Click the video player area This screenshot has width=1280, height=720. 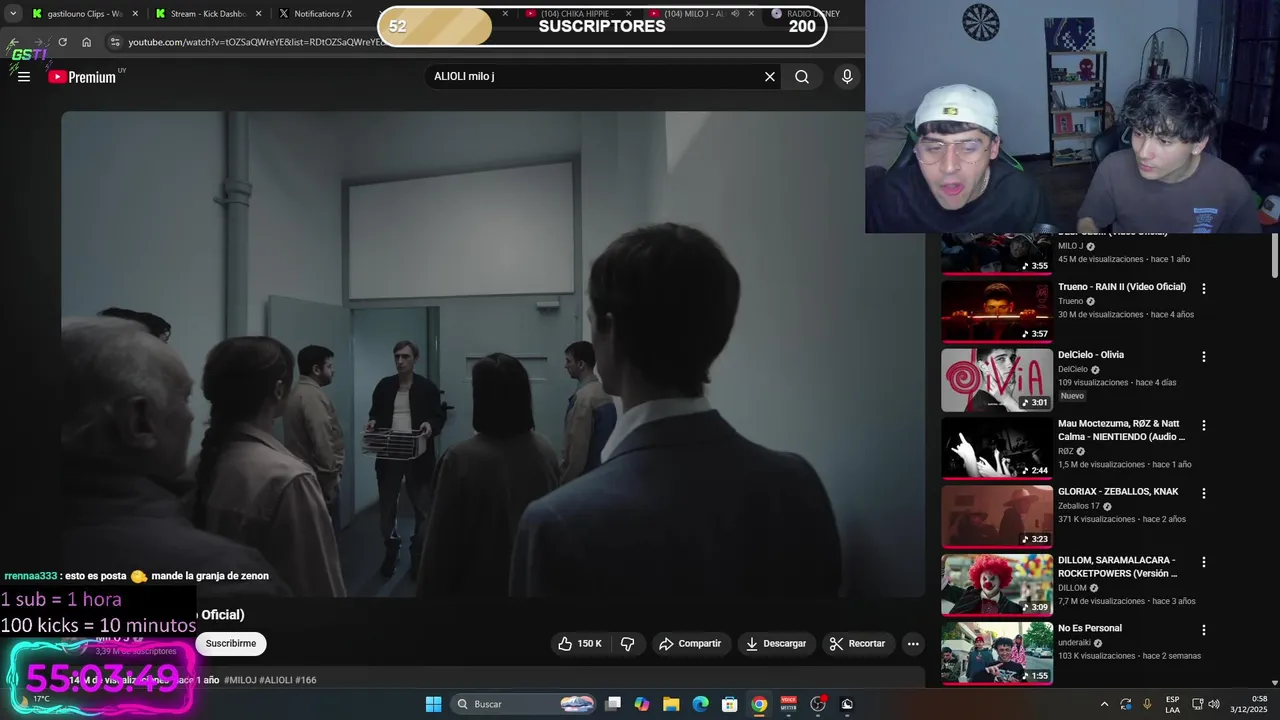[493, 354]
